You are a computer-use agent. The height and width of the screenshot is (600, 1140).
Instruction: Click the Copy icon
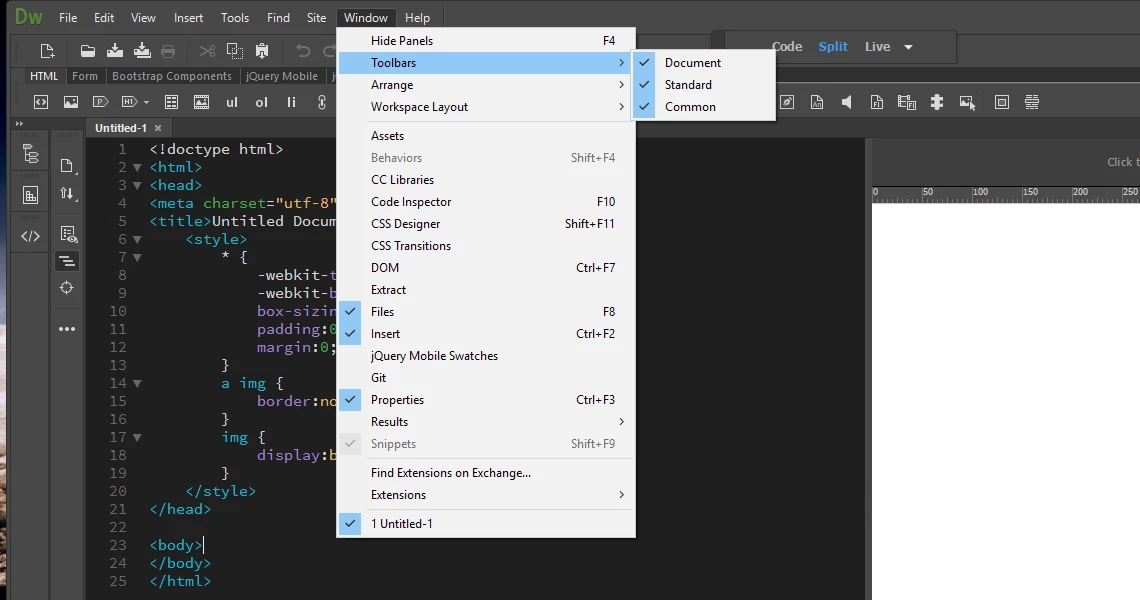[234, 51]
